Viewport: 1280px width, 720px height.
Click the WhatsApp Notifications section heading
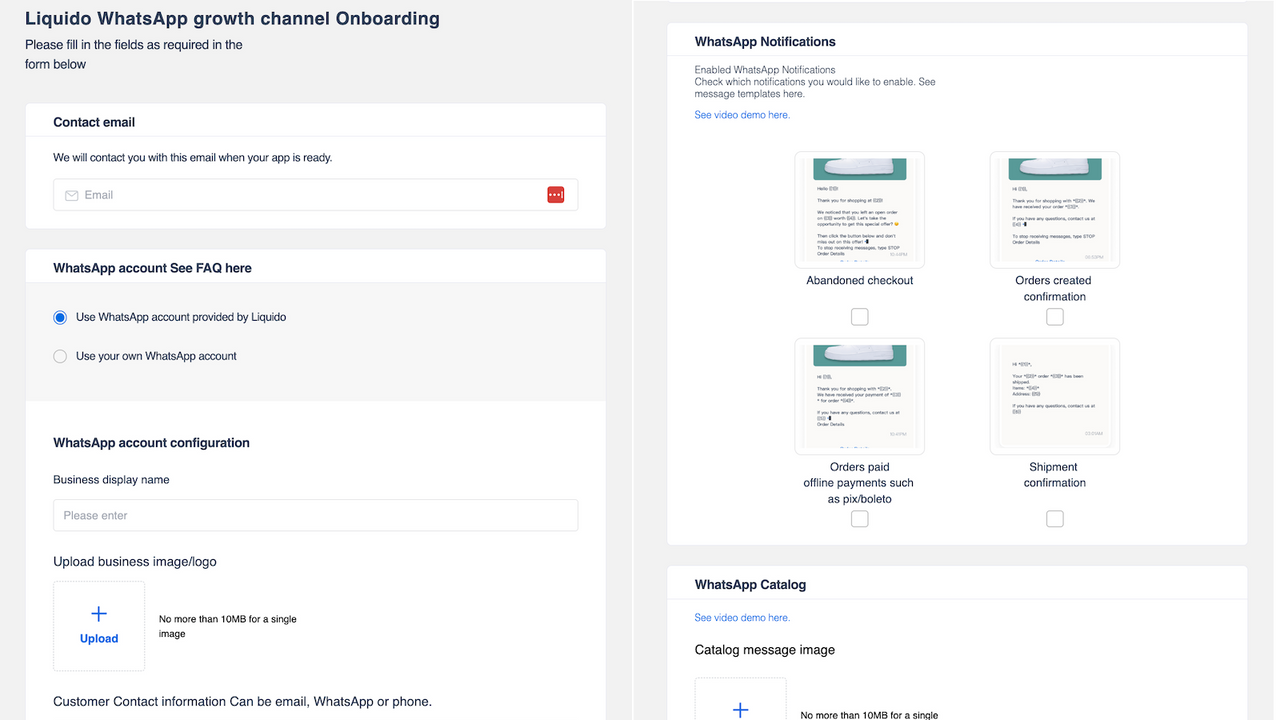tap(765, 42)
